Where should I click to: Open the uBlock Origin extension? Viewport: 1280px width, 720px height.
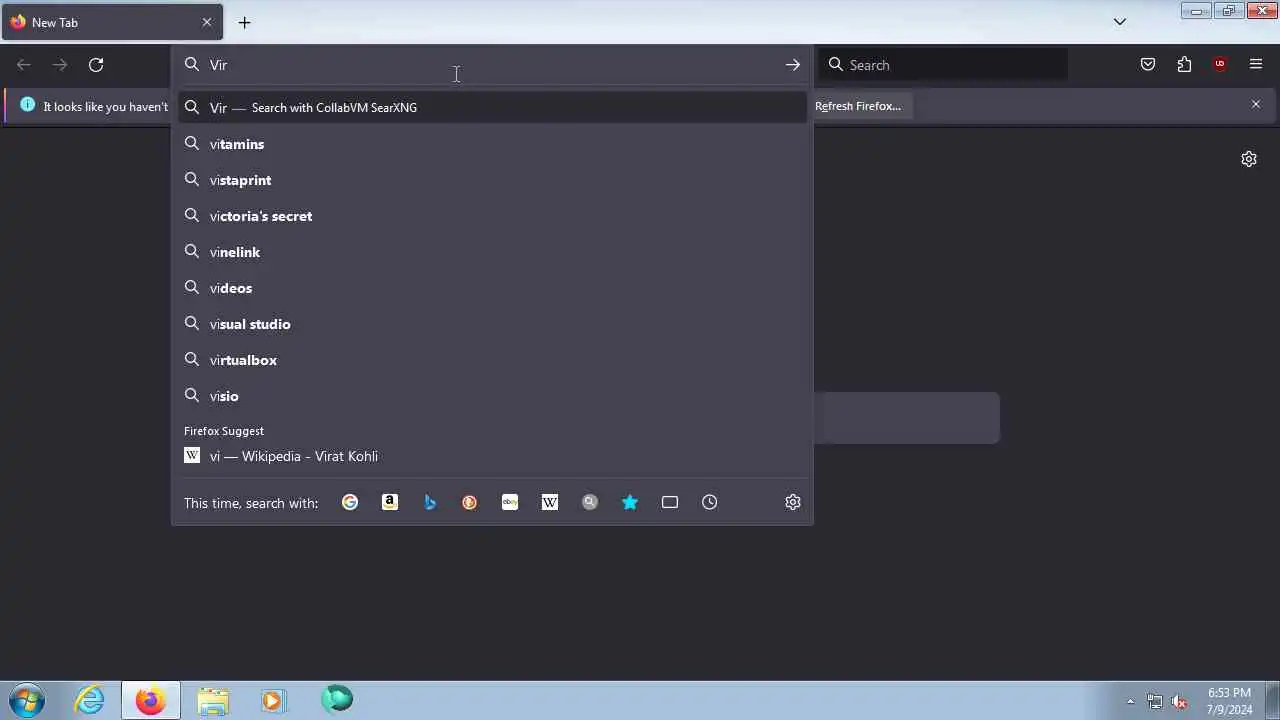(1219, 65)
